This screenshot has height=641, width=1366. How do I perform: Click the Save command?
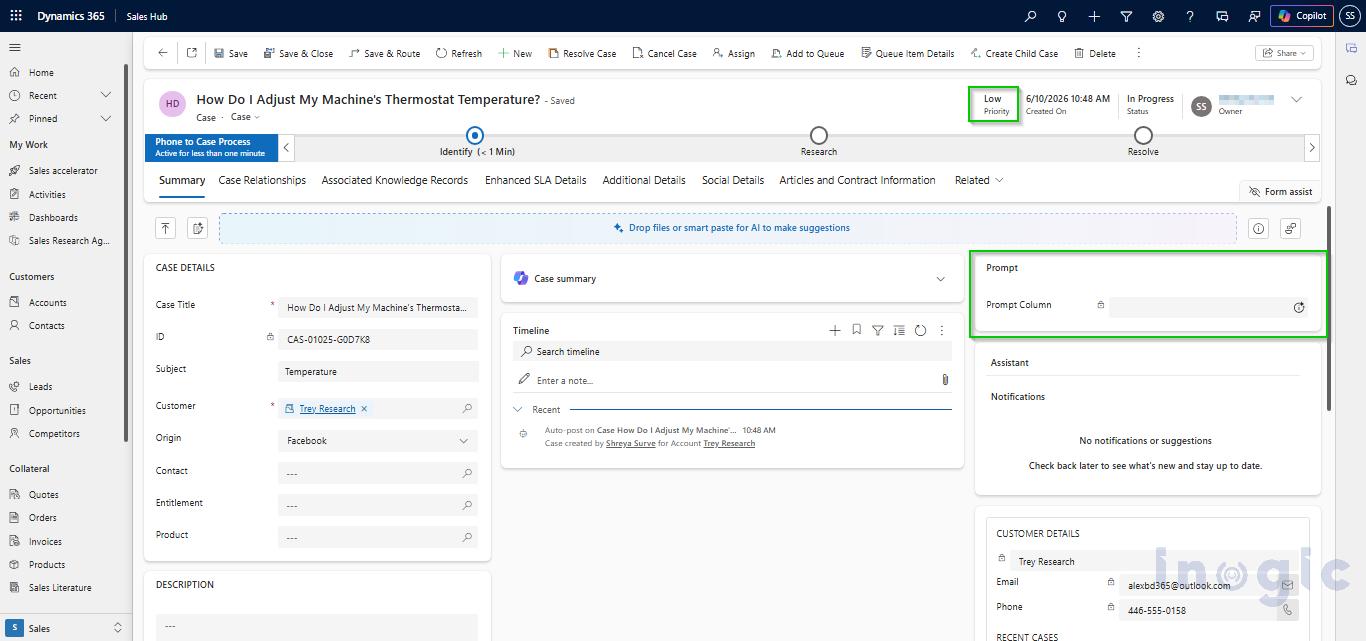click(x=230, y=53)
